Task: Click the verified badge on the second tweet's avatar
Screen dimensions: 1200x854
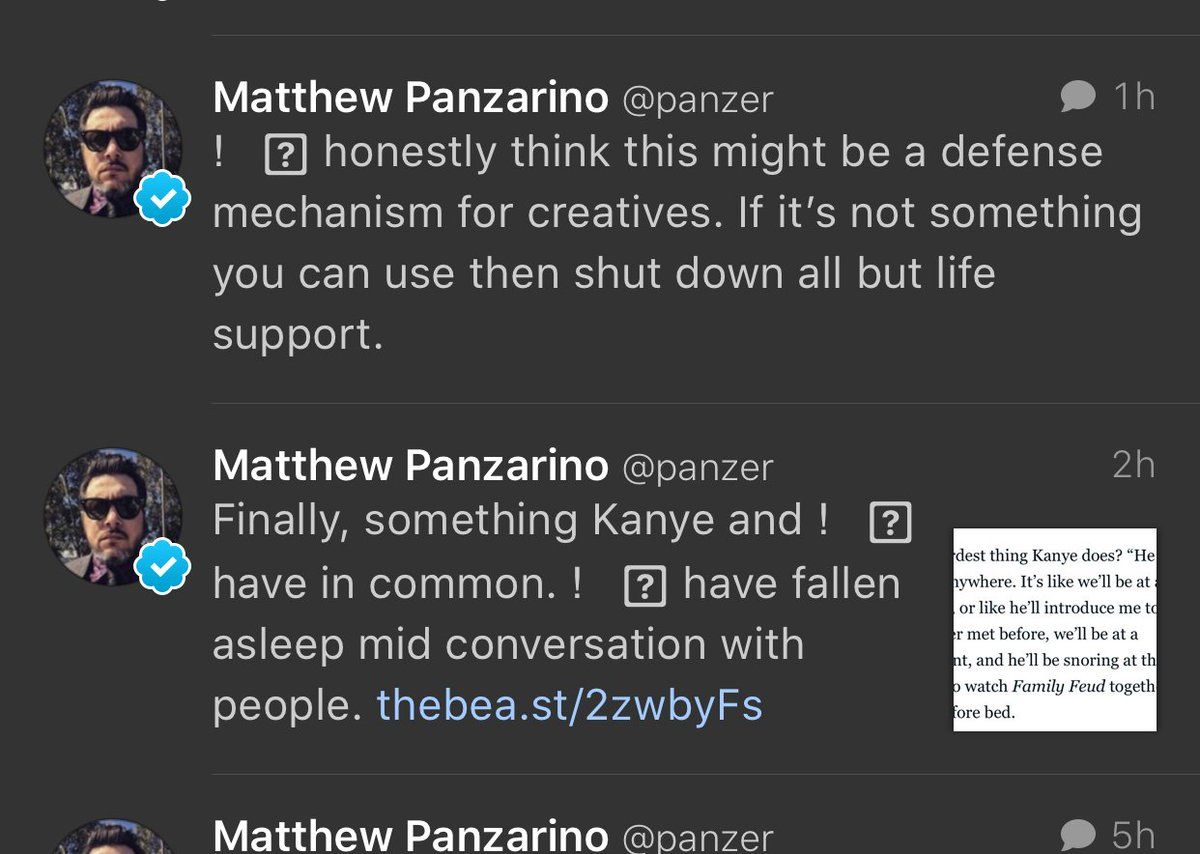Action: pos(162,569)
